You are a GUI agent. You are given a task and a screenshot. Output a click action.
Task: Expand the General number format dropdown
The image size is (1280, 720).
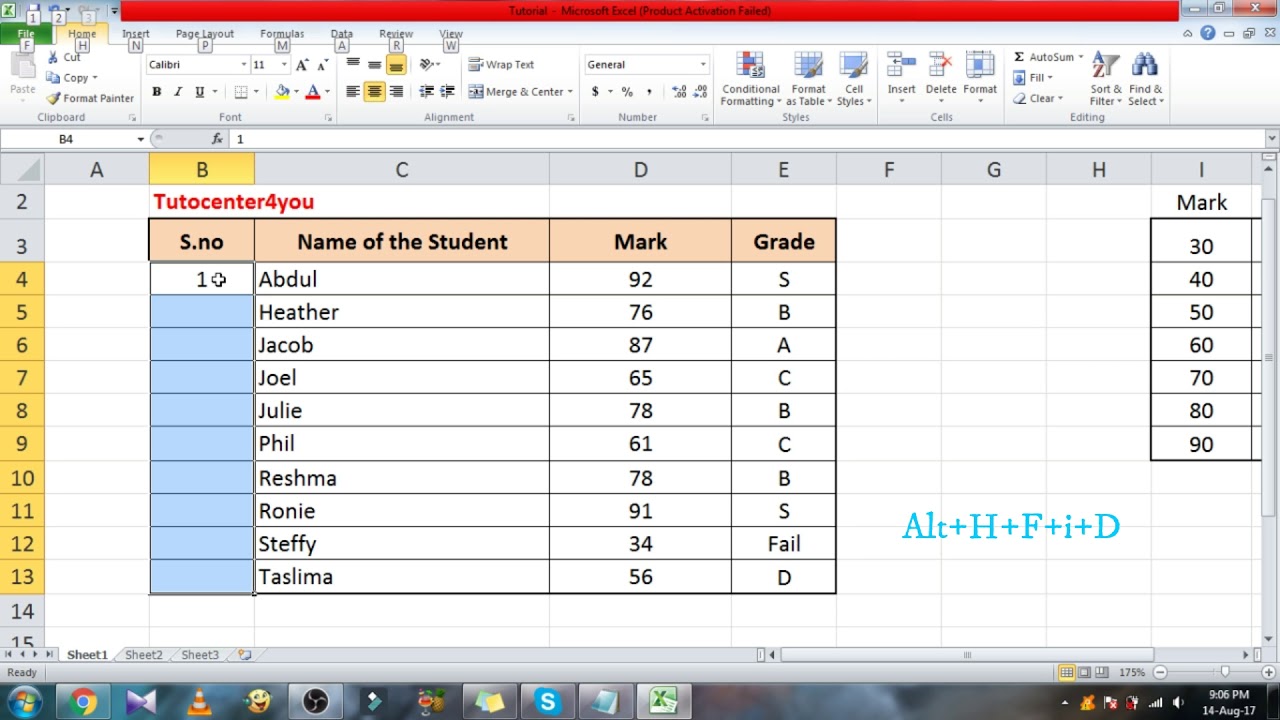point(703,65)
